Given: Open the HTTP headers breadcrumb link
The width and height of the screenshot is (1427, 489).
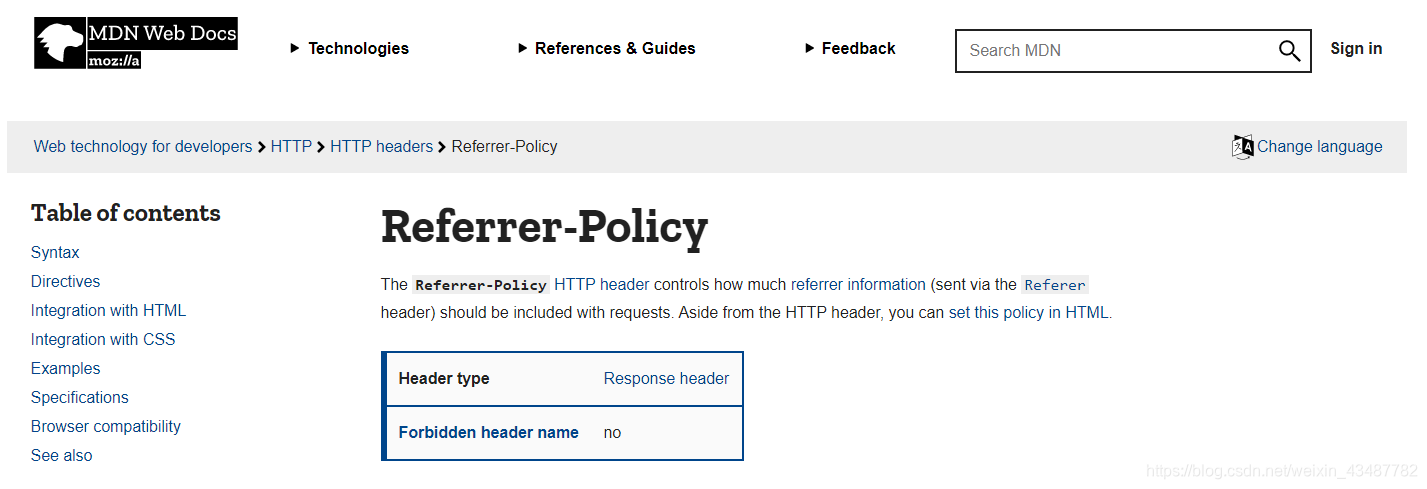Looking at the screenshot, I should click(381, 146).
